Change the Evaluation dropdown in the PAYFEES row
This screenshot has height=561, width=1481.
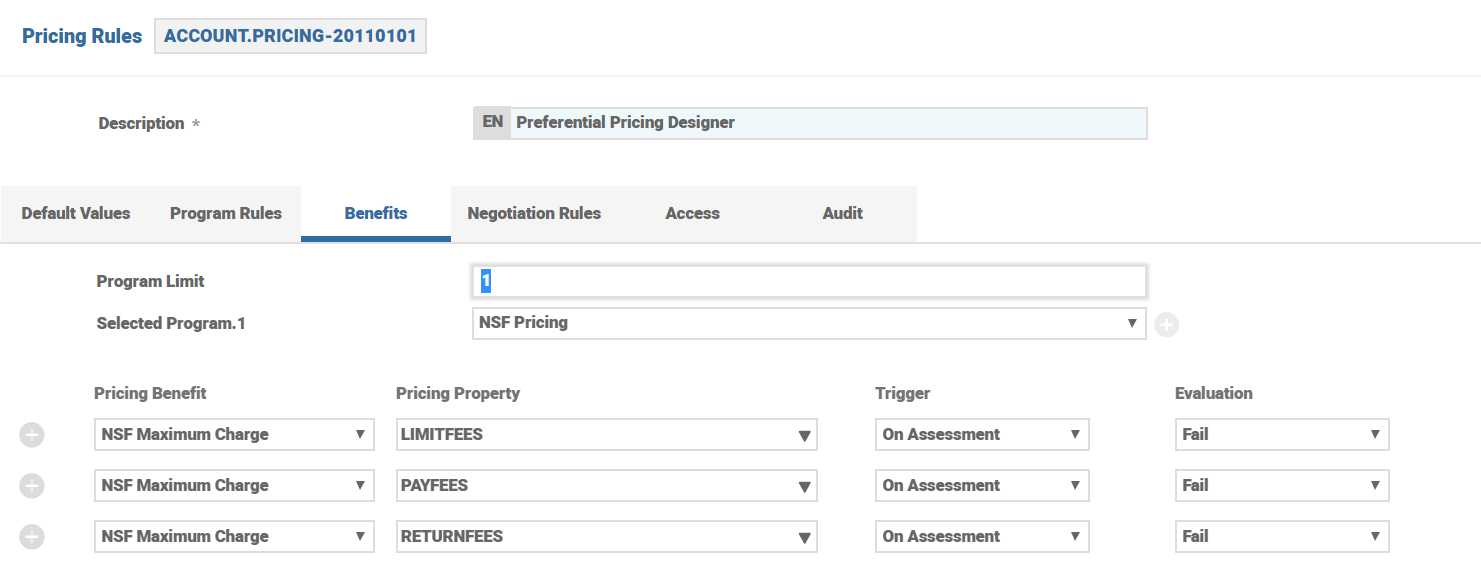click(1281, 486)
